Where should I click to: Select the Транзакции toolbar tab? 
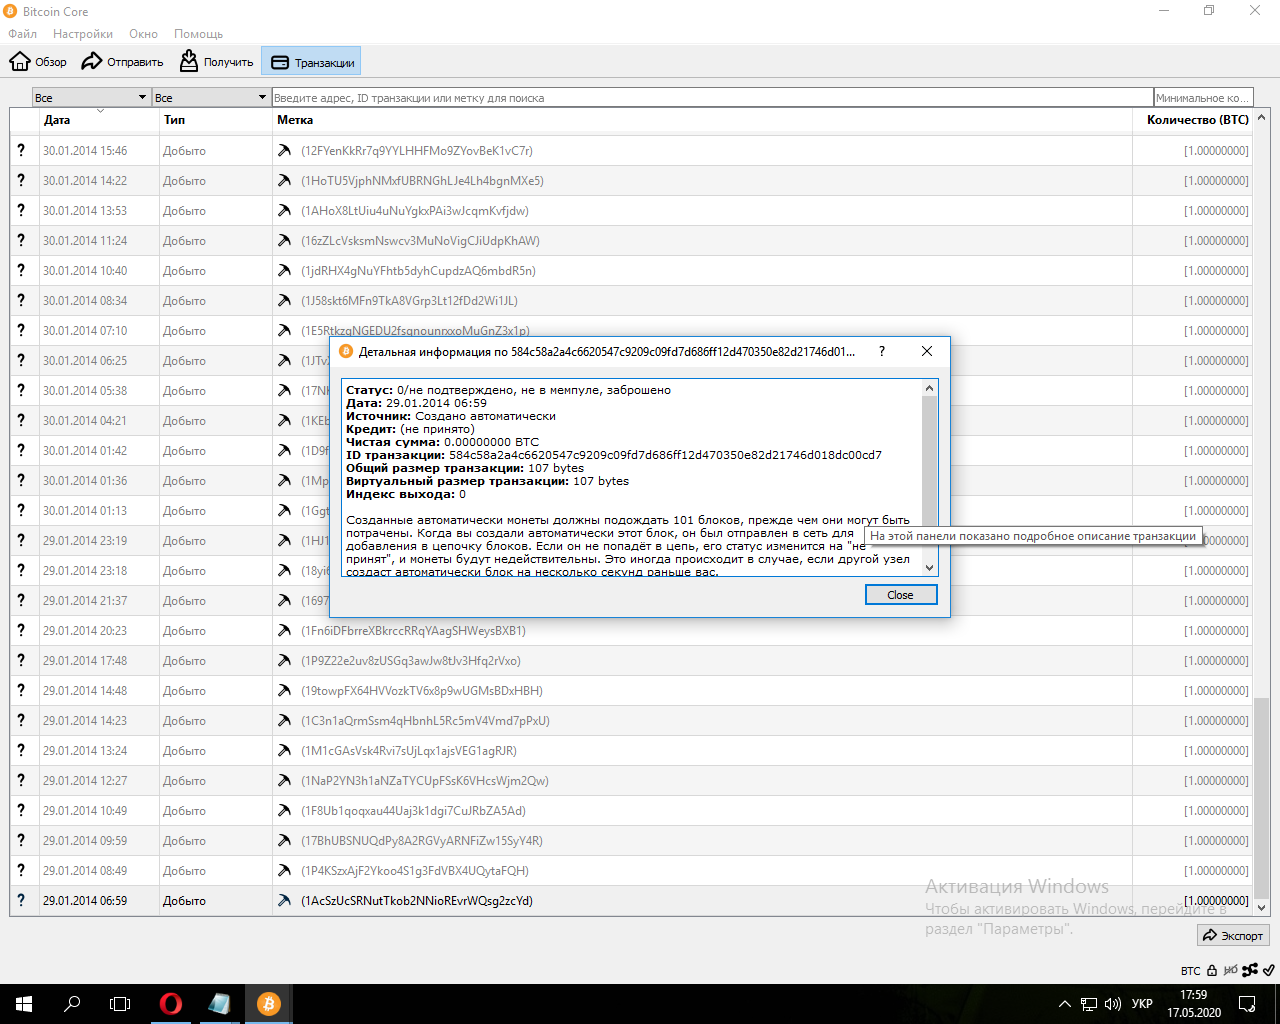tap(311, 62)
